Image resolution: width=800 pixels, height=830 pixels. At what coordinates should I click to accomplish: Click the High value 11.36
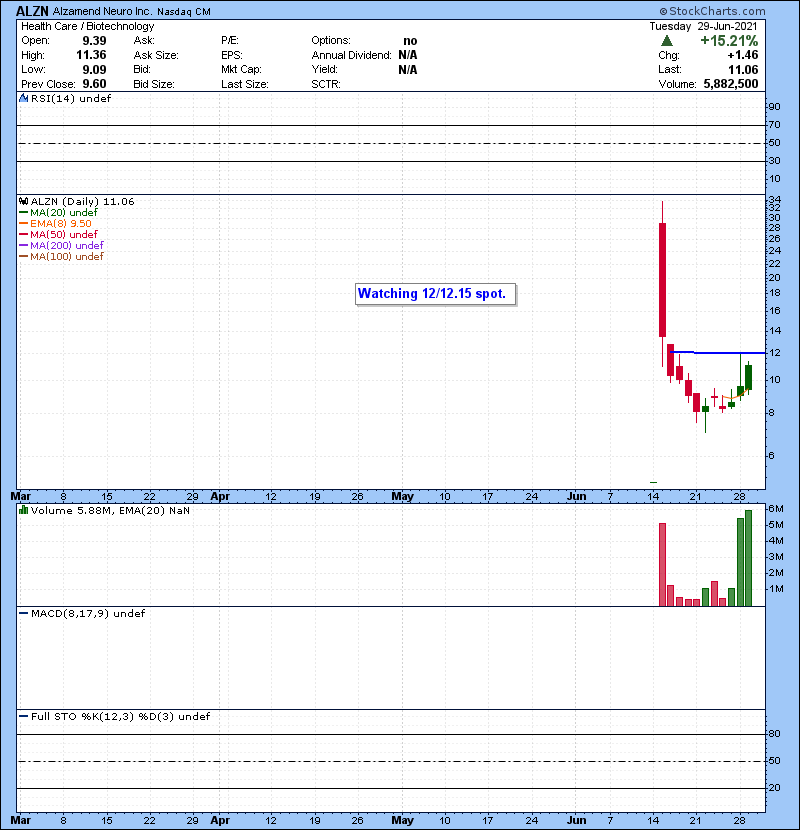[x=91, y=55]
